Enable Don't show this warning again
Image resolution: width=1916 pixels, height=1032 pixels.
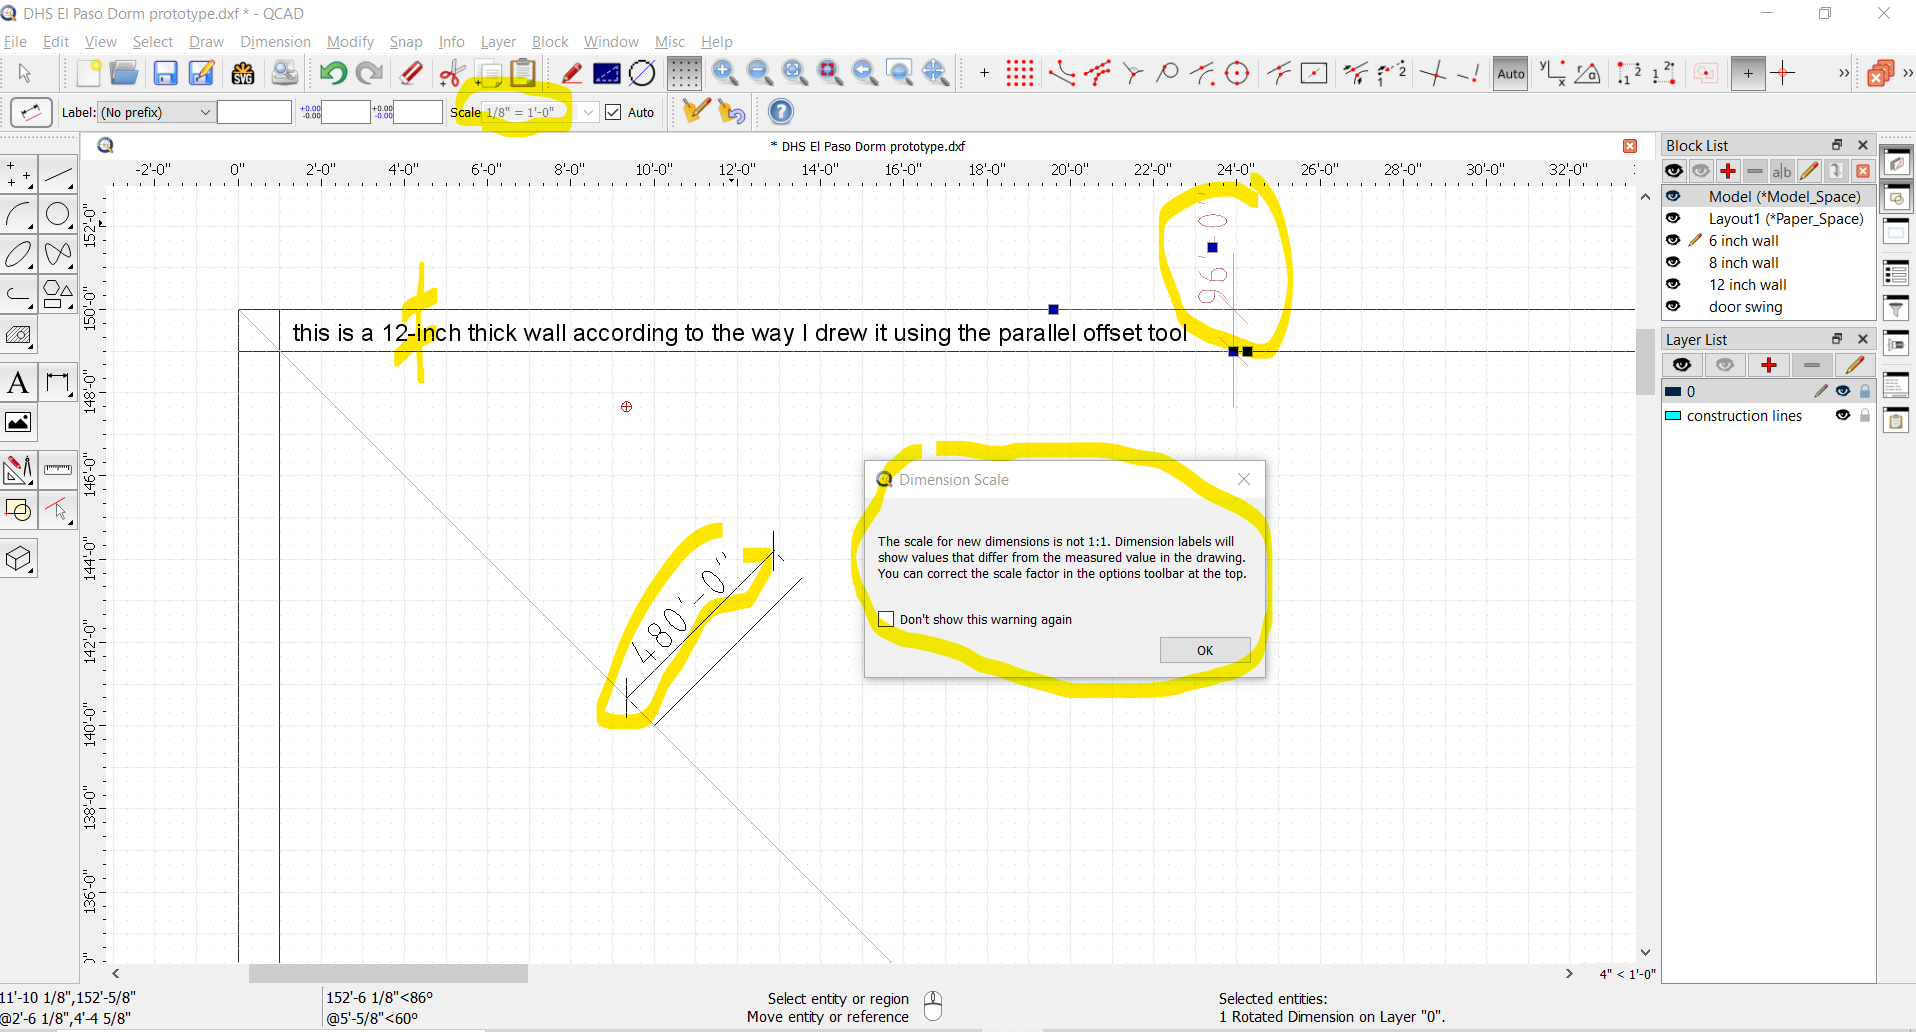(x=886, y=619)
